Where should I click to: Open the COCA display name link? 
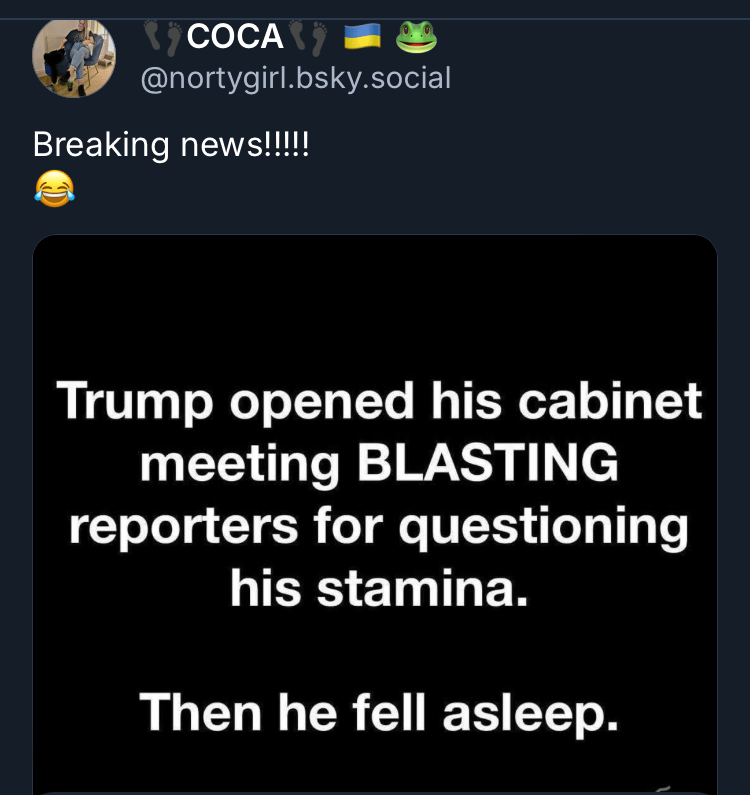(x=235, y=37)
